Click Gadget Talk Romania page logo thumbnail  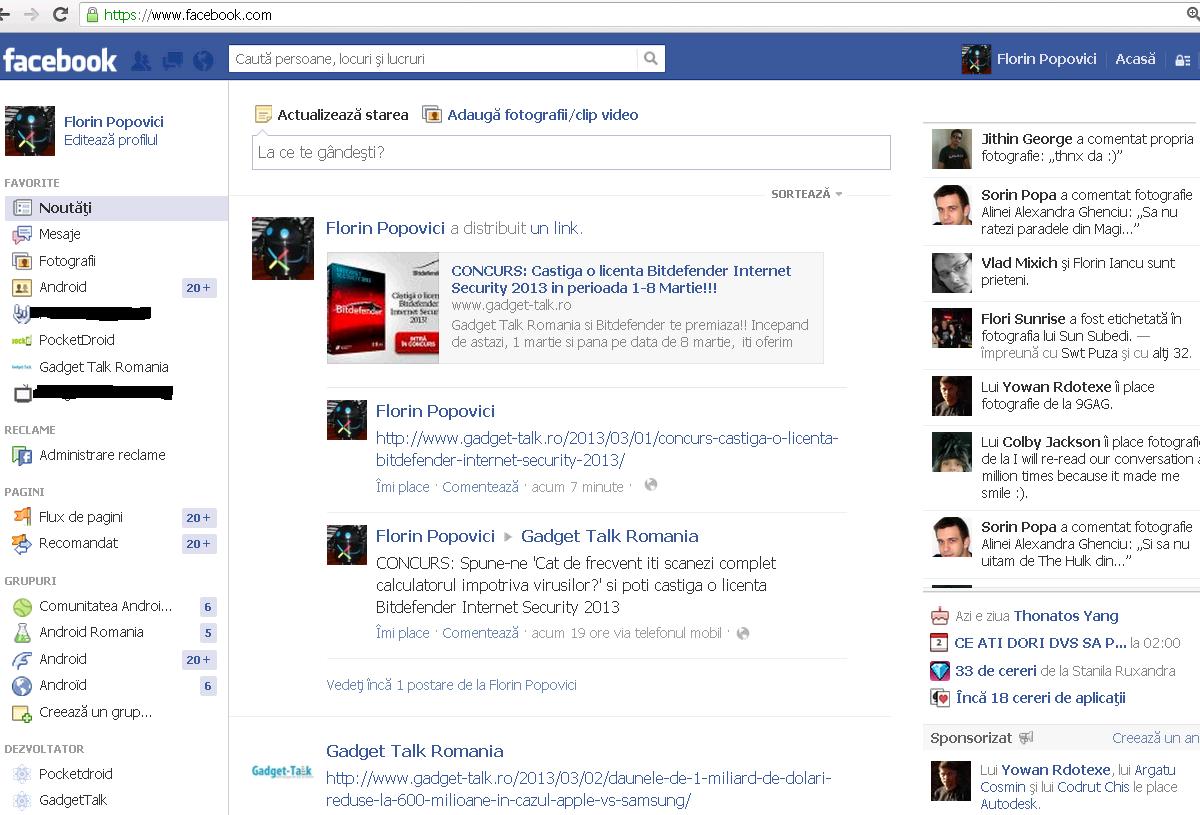tap(282, 771)
